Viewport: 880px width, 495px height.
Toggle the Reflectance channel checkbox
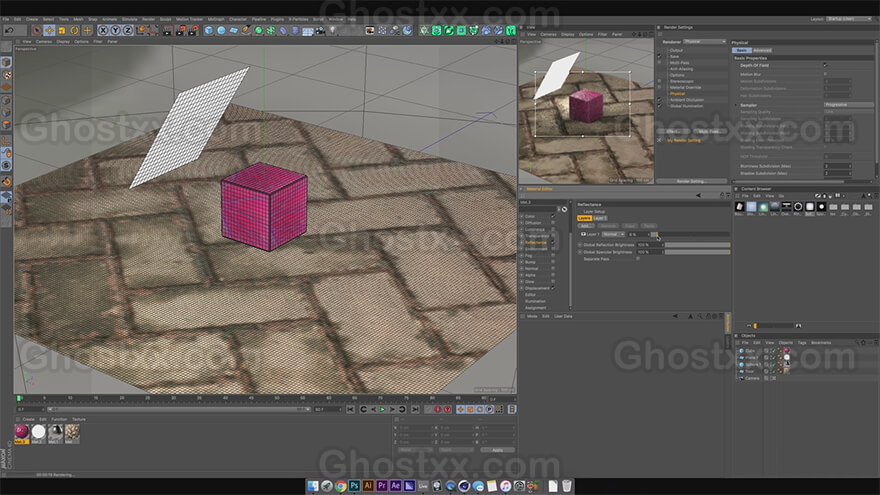tap(553, 242)
